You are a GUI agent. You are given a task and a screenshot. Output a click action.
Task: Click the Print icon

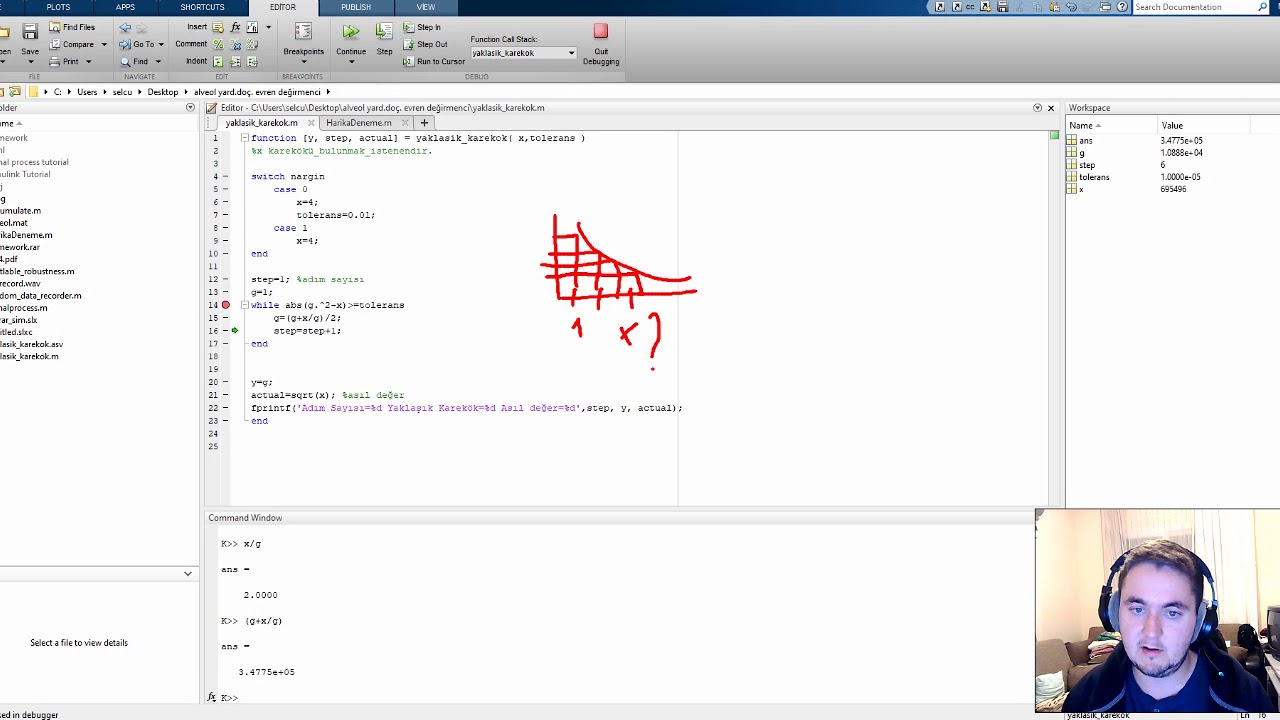tap(54, 61)
